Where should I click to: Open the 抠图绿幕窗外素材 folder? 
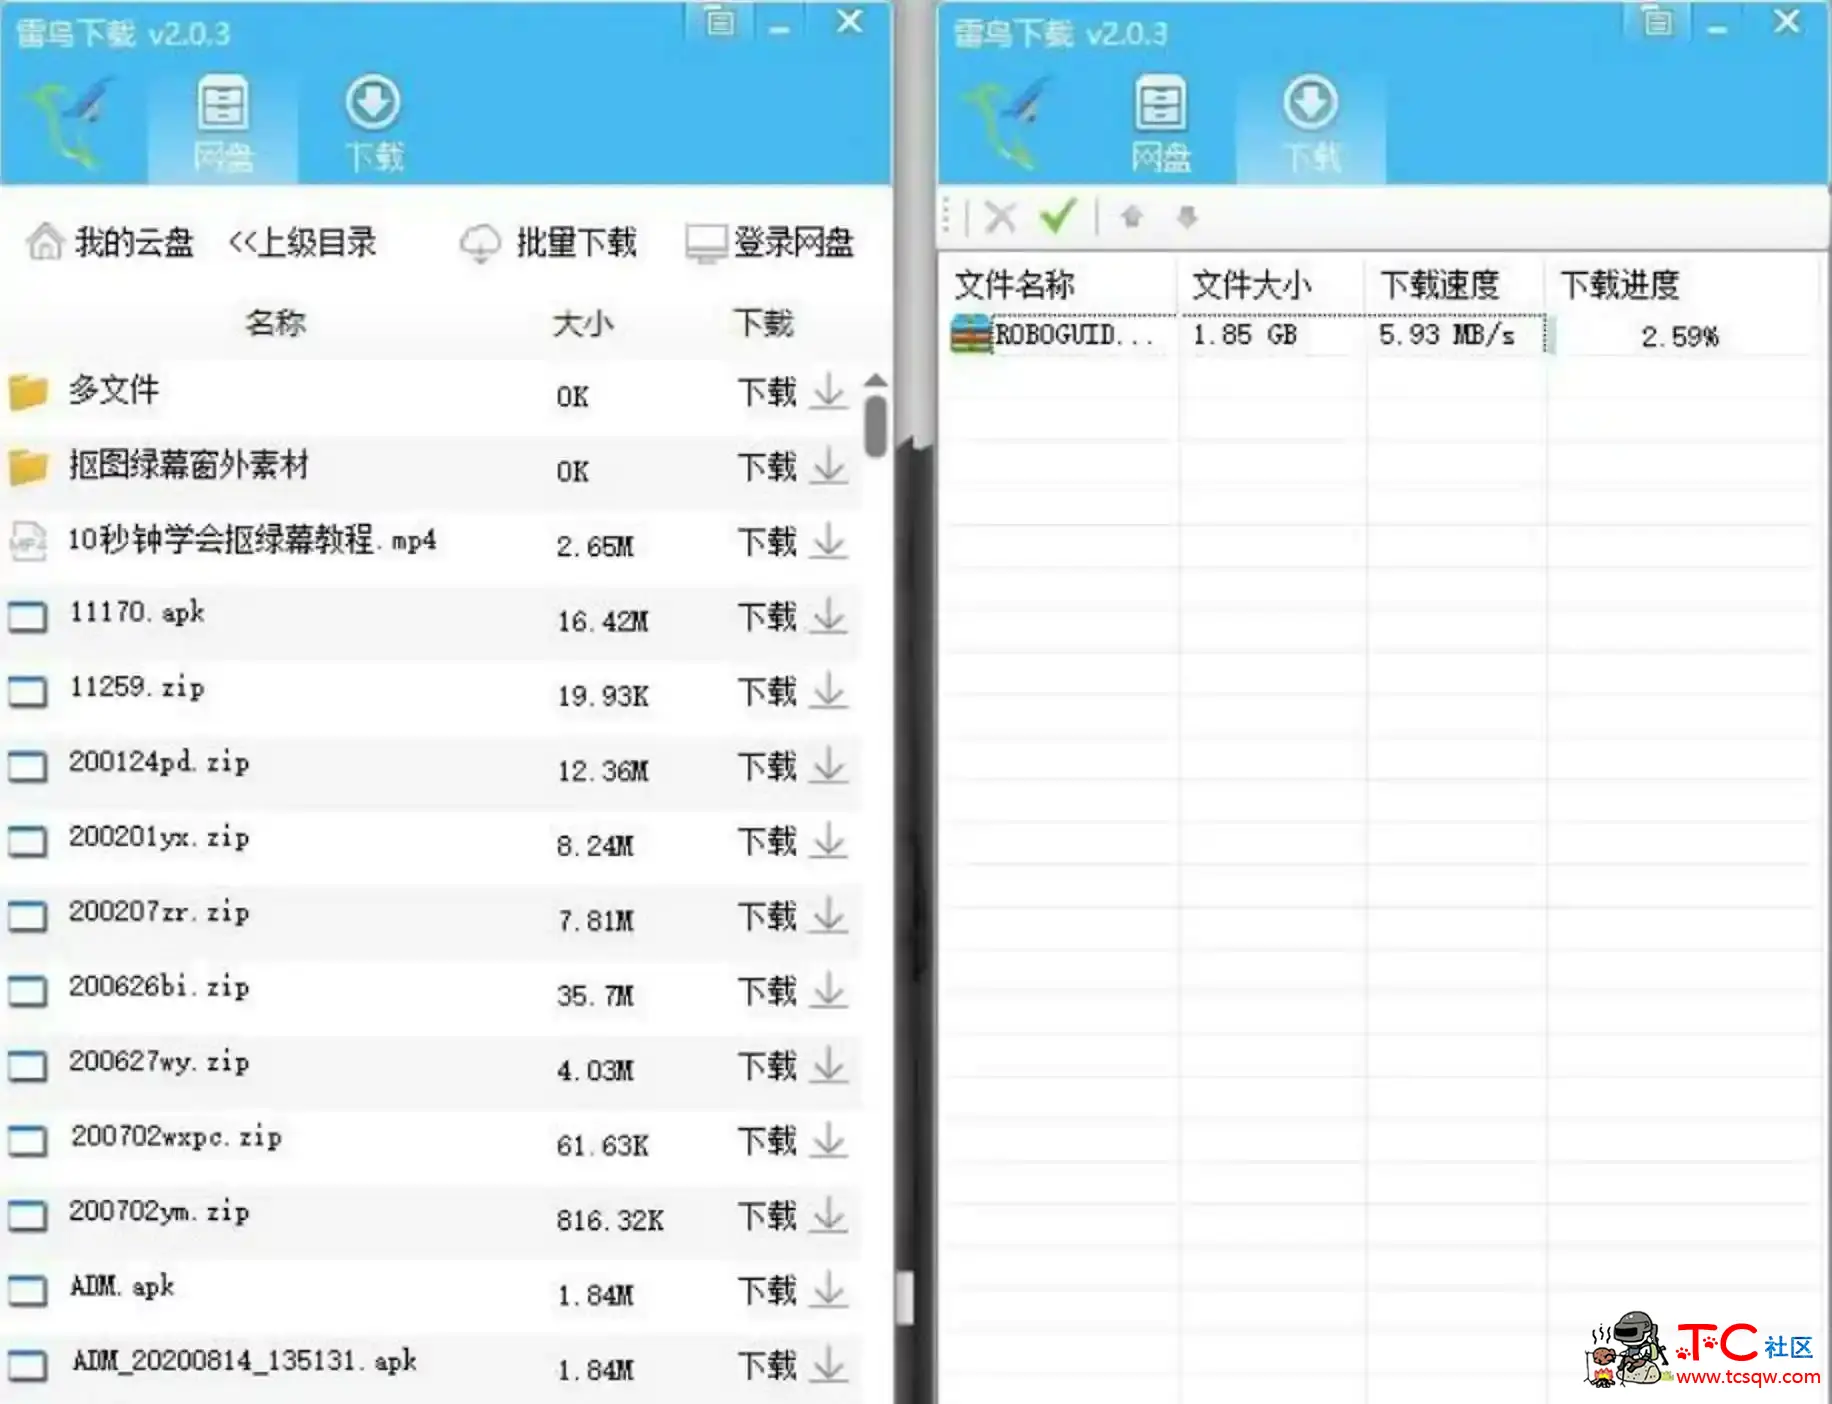click(188, 465)
